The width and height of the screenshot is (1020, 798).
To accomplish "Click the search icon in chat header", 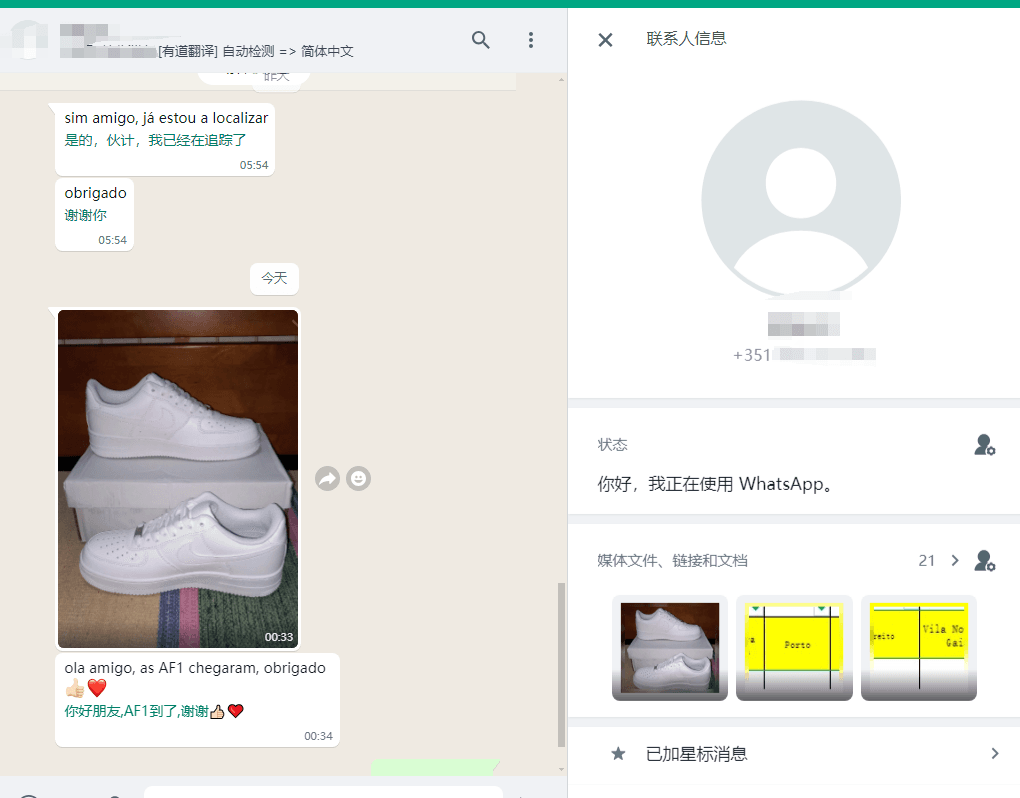I will pos(481,40).
